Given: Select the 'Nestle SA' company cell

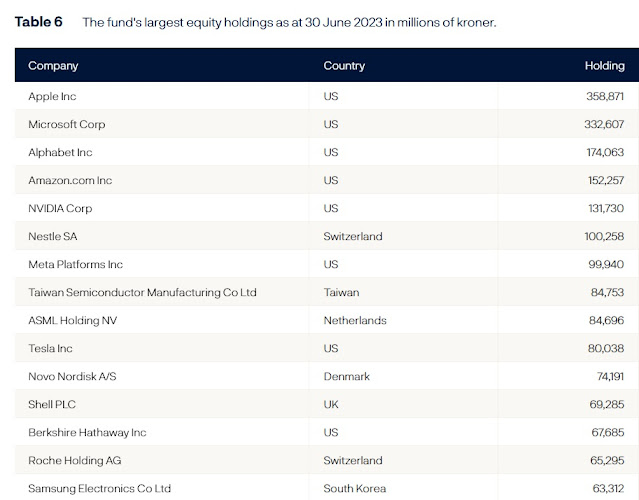Looking at the screenshot, I should (x=53, y=236).
